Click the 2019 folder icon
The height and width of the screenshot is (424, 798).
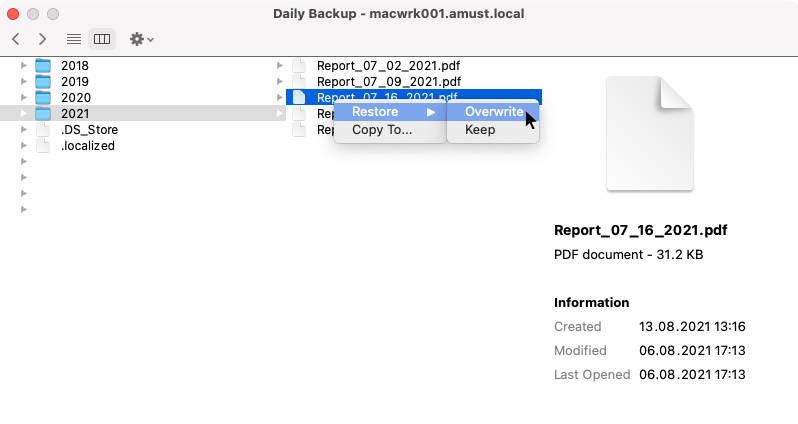click(43, 82)
